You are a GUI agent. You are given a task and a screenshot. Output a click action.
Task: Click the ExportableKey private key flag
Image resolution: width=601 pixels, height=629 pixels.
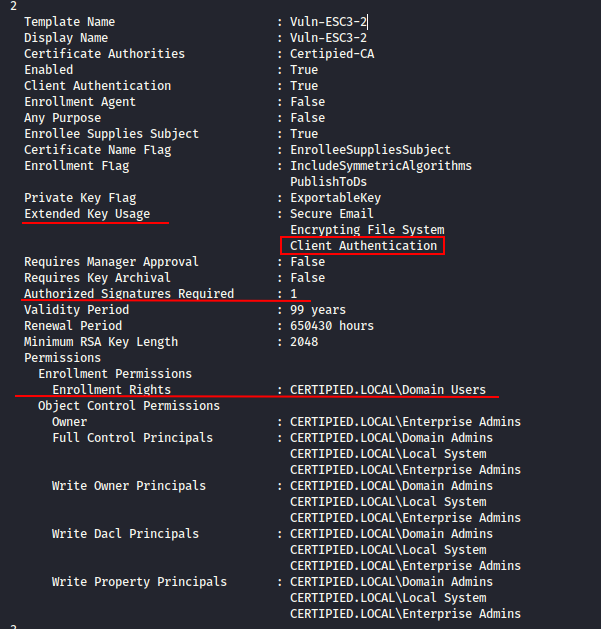pos(335,198)
